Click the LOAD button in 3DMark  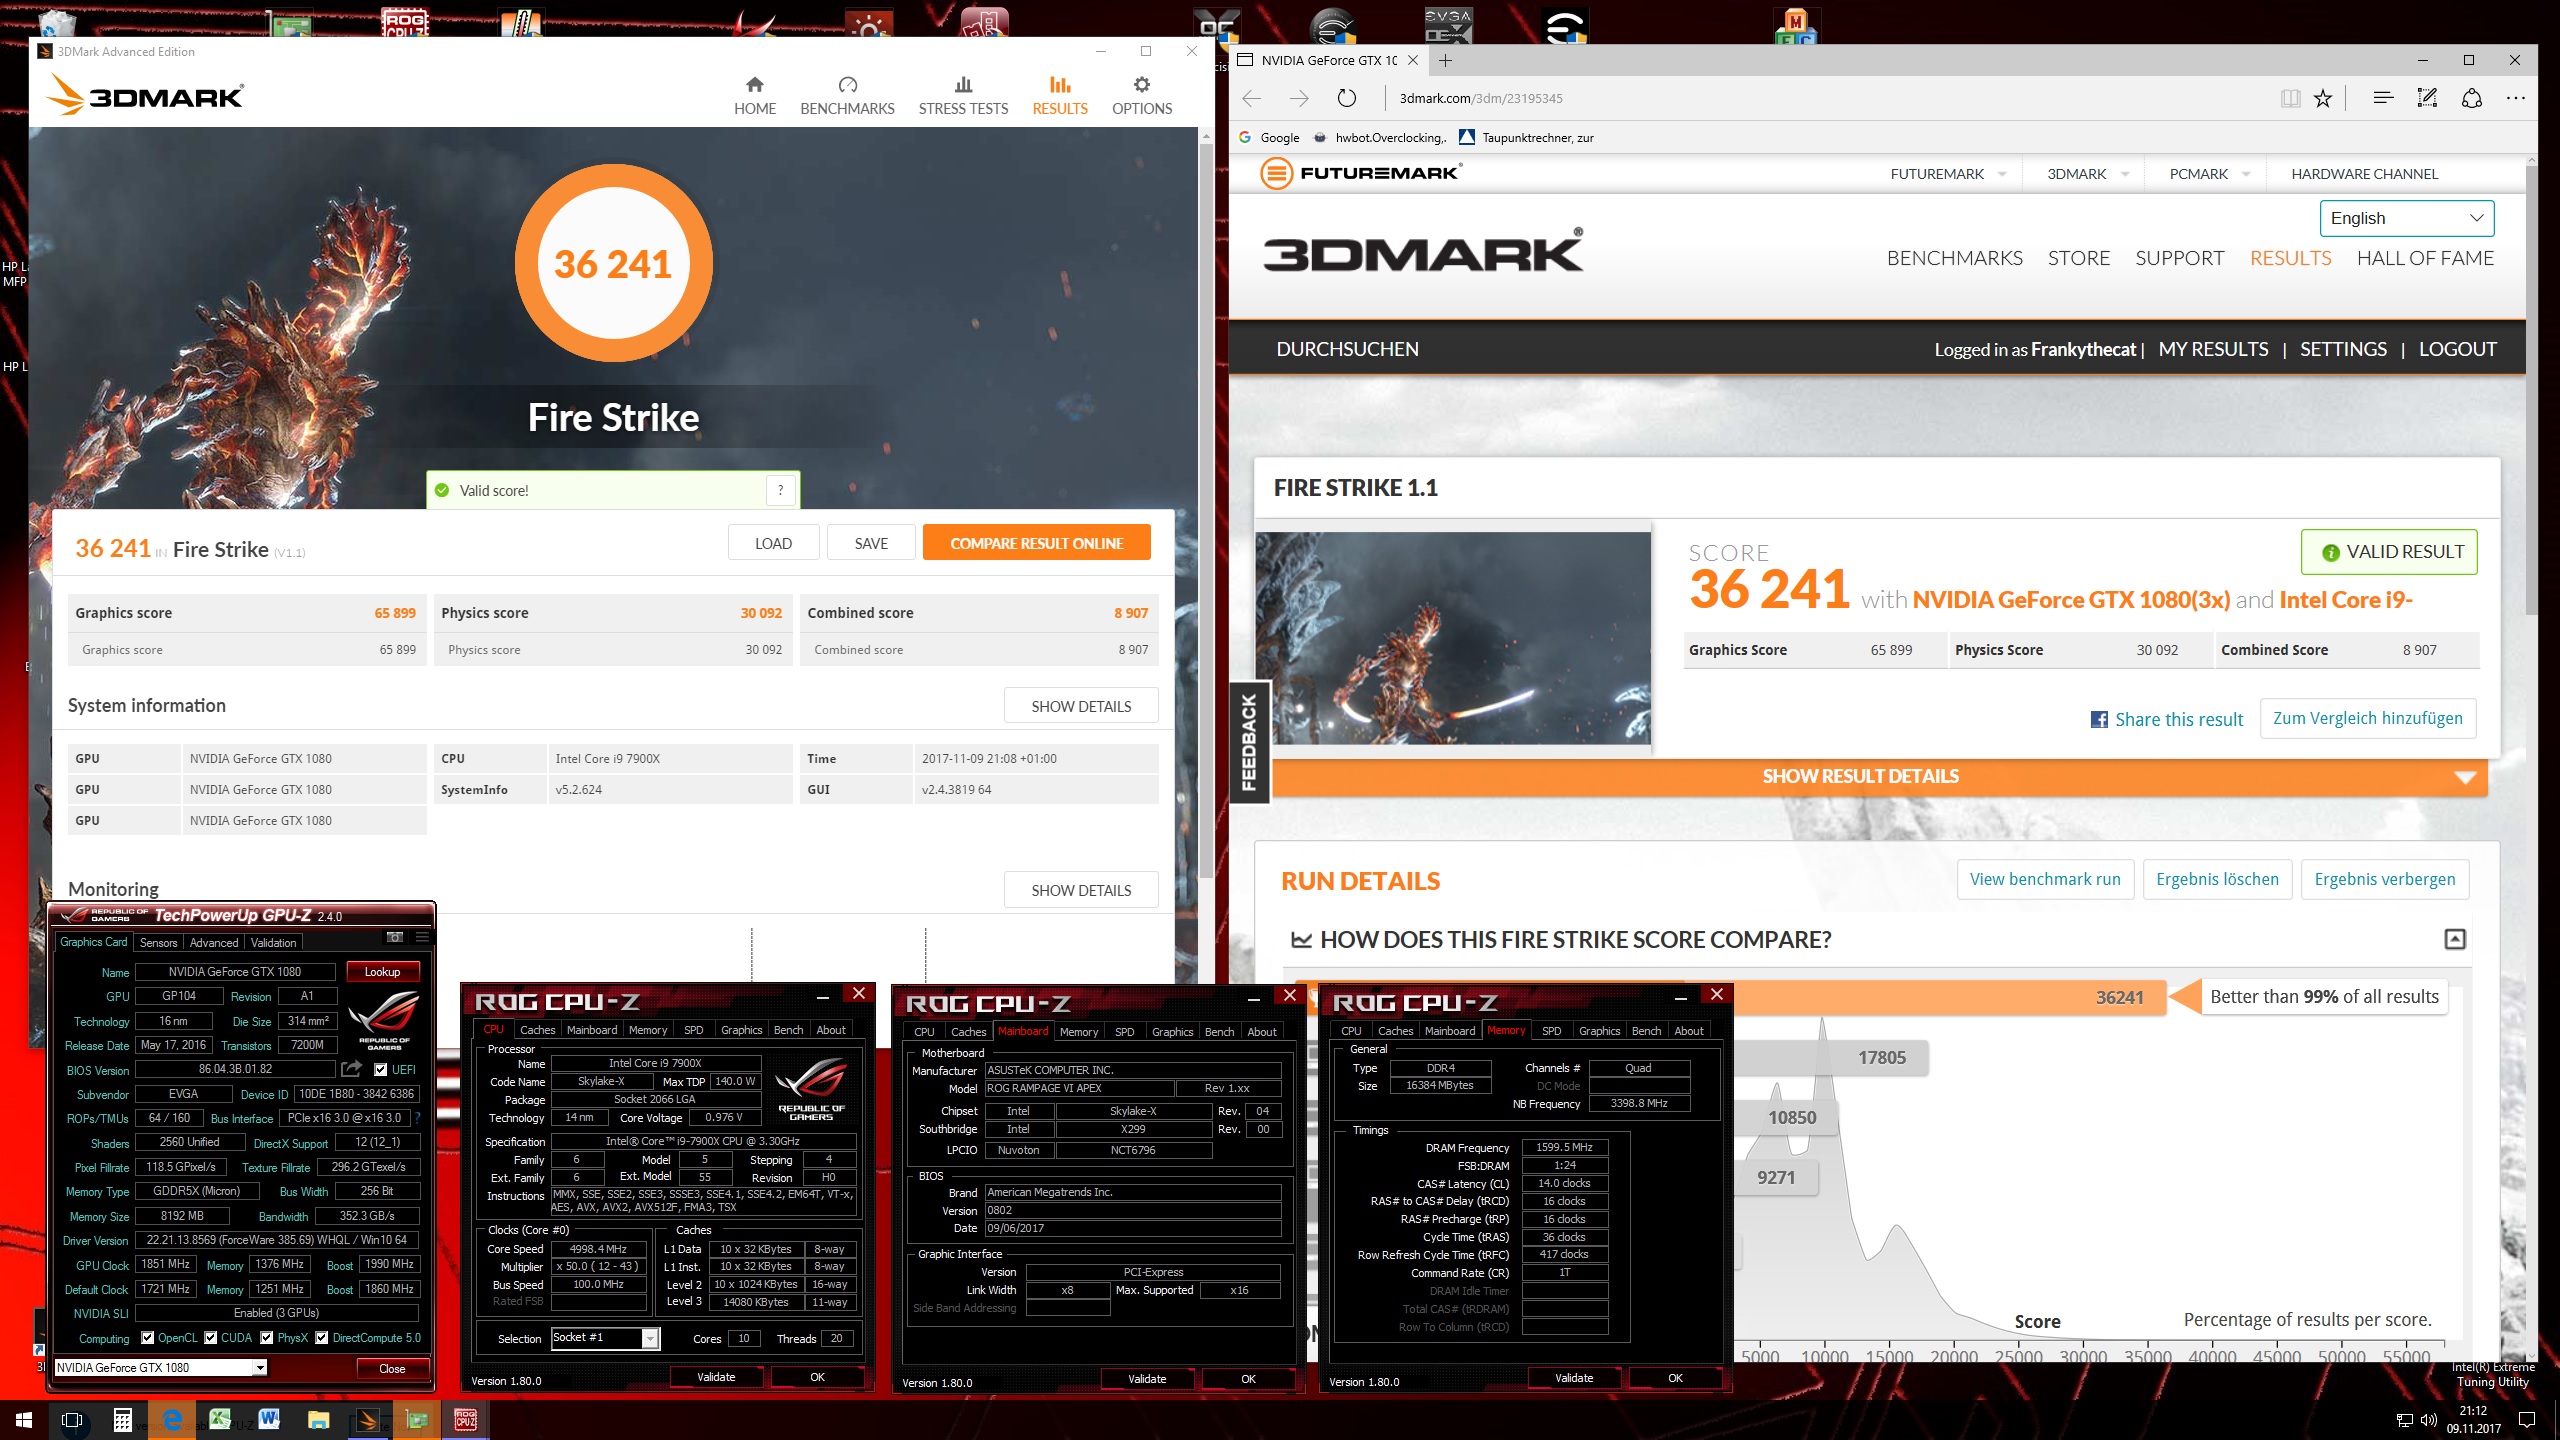click(773, 543)
